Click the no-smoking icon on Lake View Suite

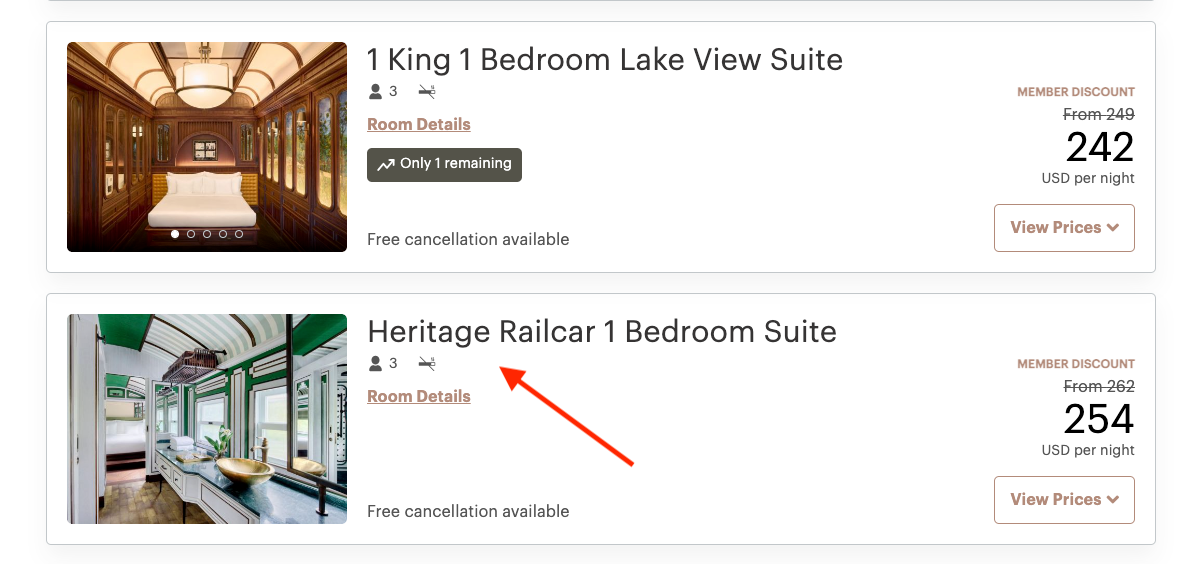(x=427, y=92)
